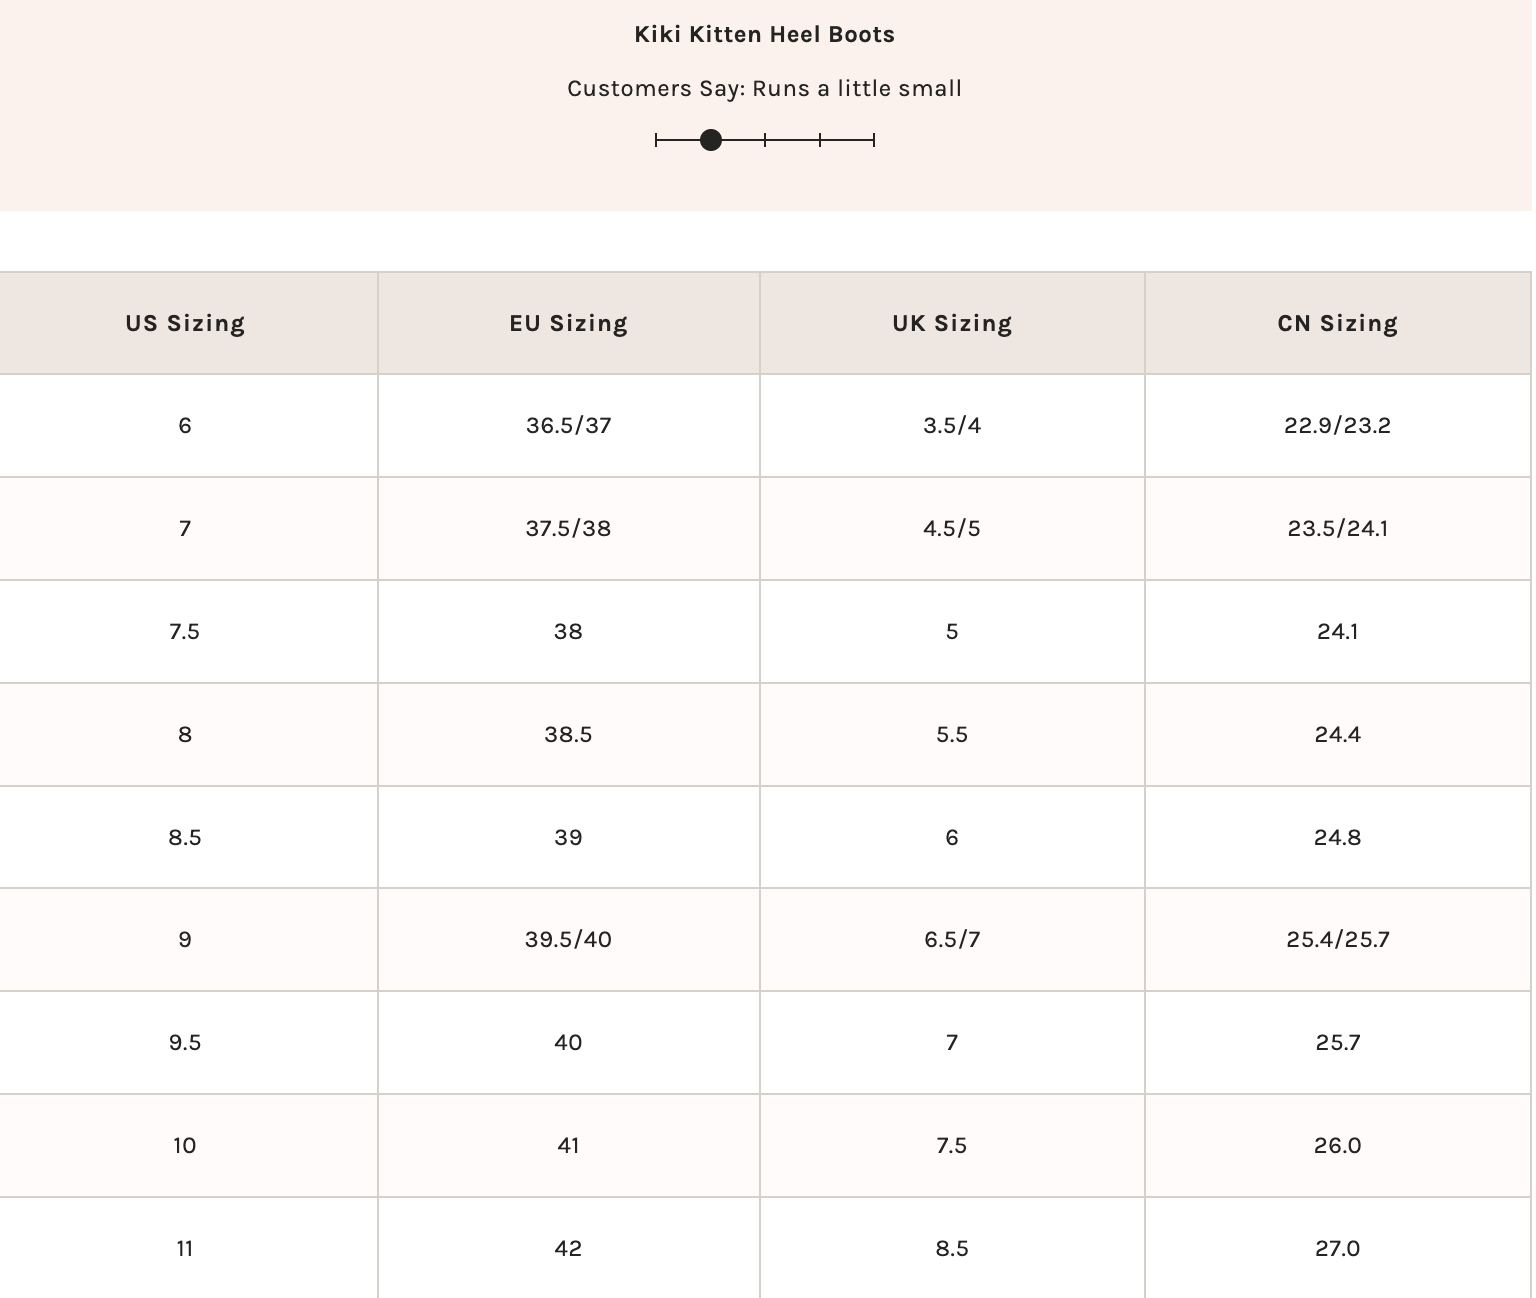Select the US Sizing column header
The image size is (1536, 1298).
click(186, 323)
